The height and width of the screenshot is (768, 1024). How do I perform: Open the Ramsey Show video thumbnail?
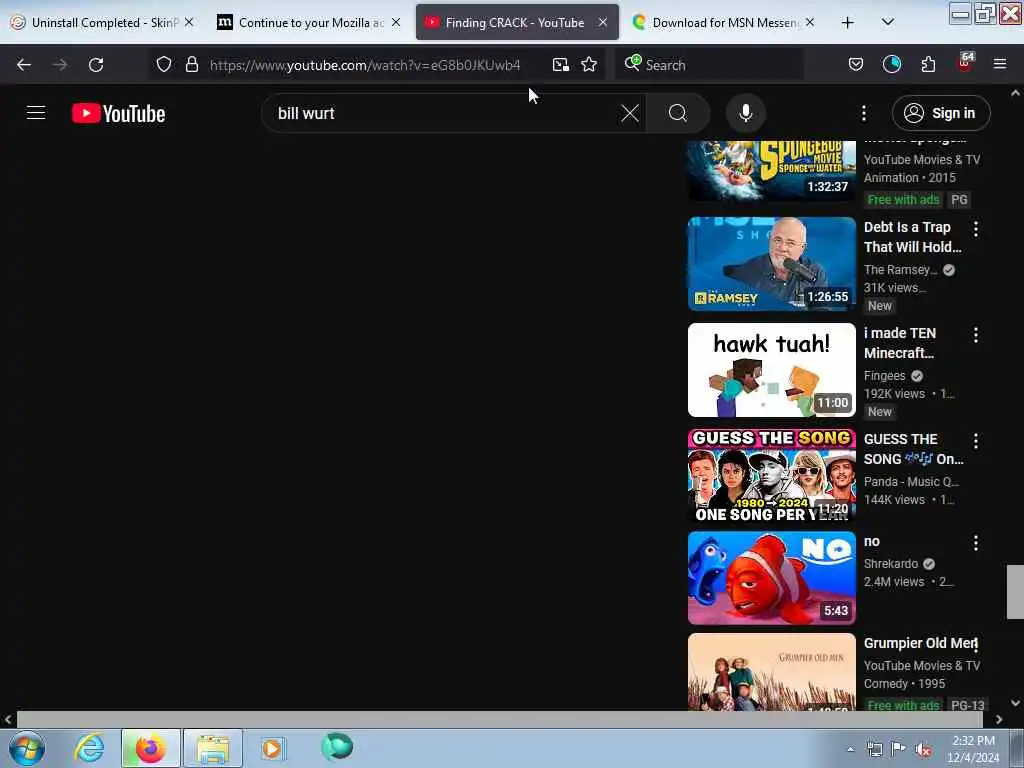(x=771, y=264)
